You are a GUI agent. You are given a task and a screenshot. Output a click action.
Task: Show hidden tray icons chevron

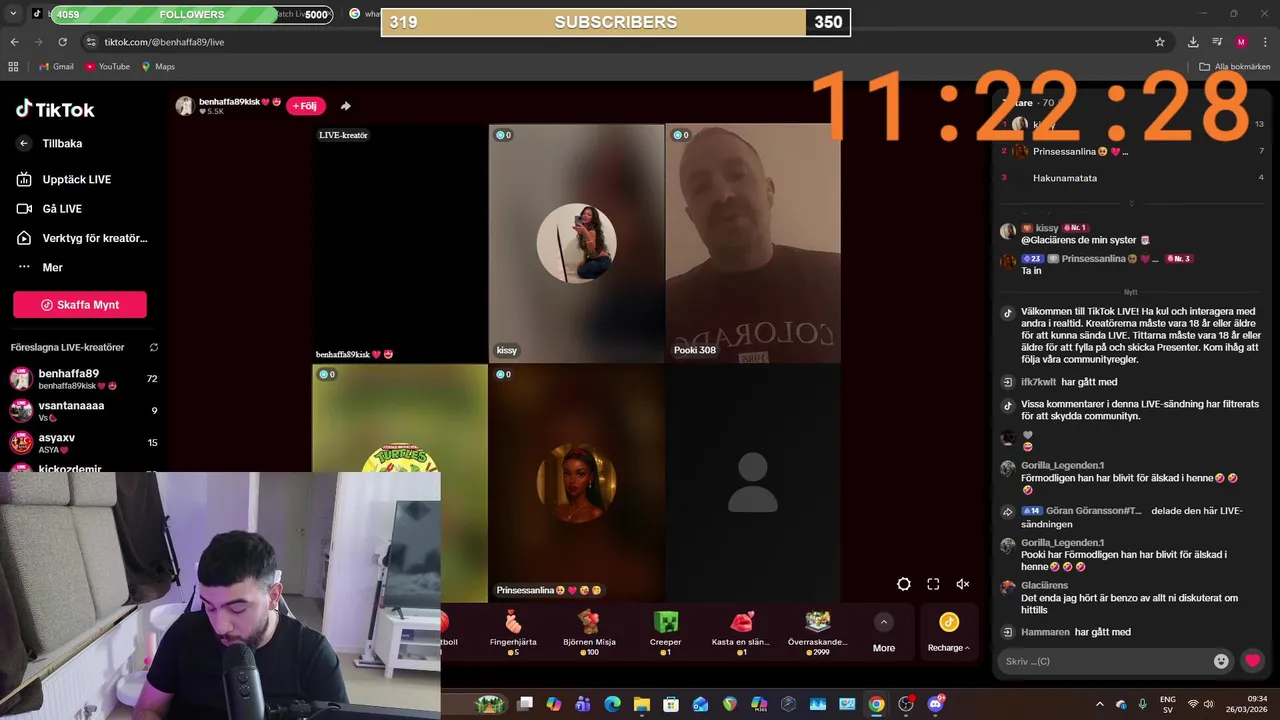point(1099,704)
